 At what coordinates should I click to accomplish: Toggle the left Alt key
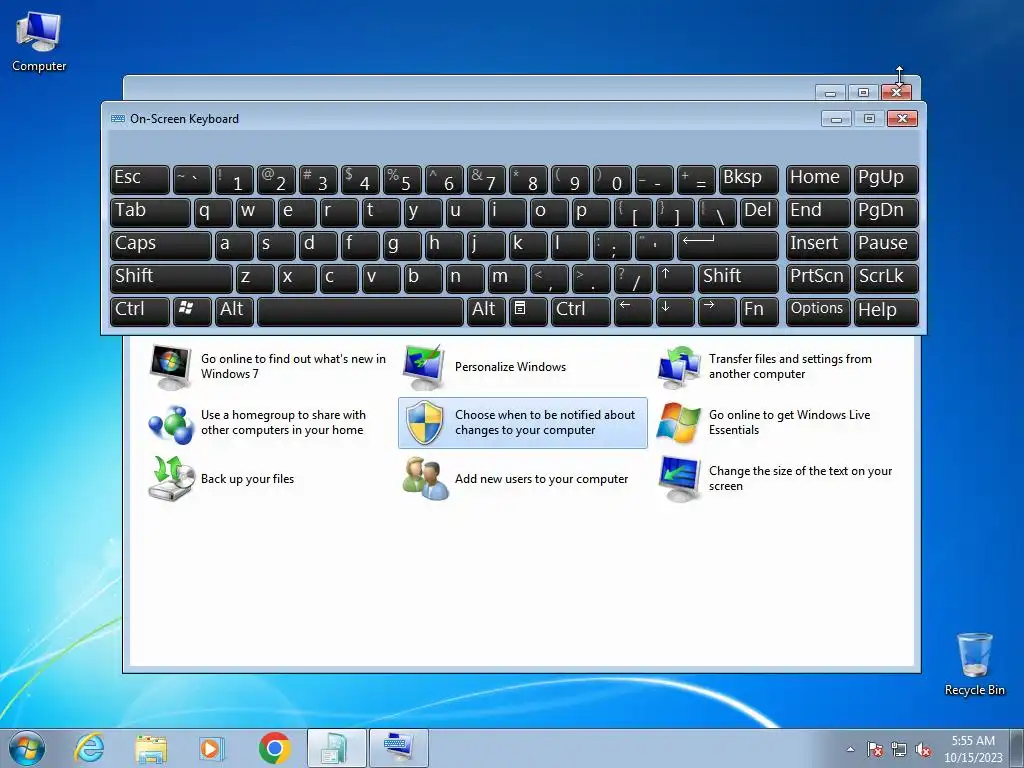[234, 310]
